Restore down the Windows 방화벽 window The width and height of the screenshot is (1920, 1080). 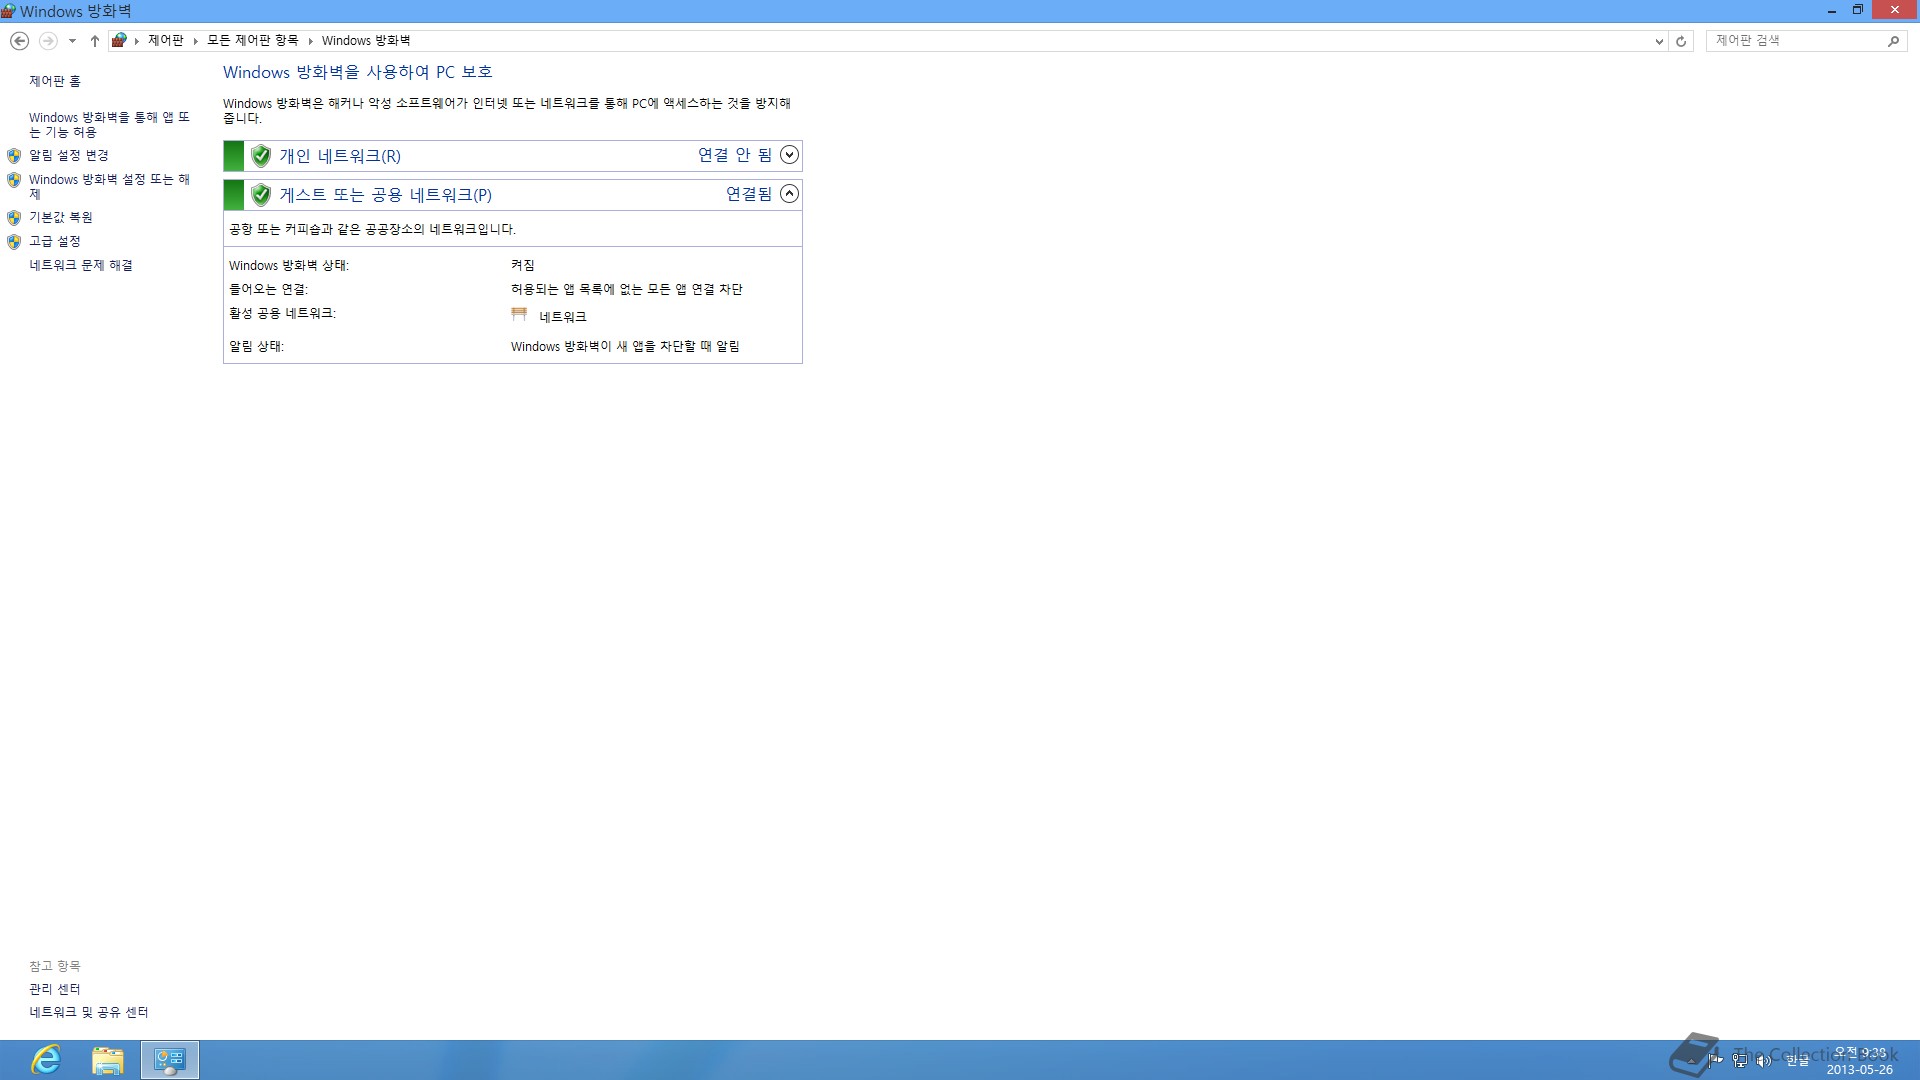1858,10
